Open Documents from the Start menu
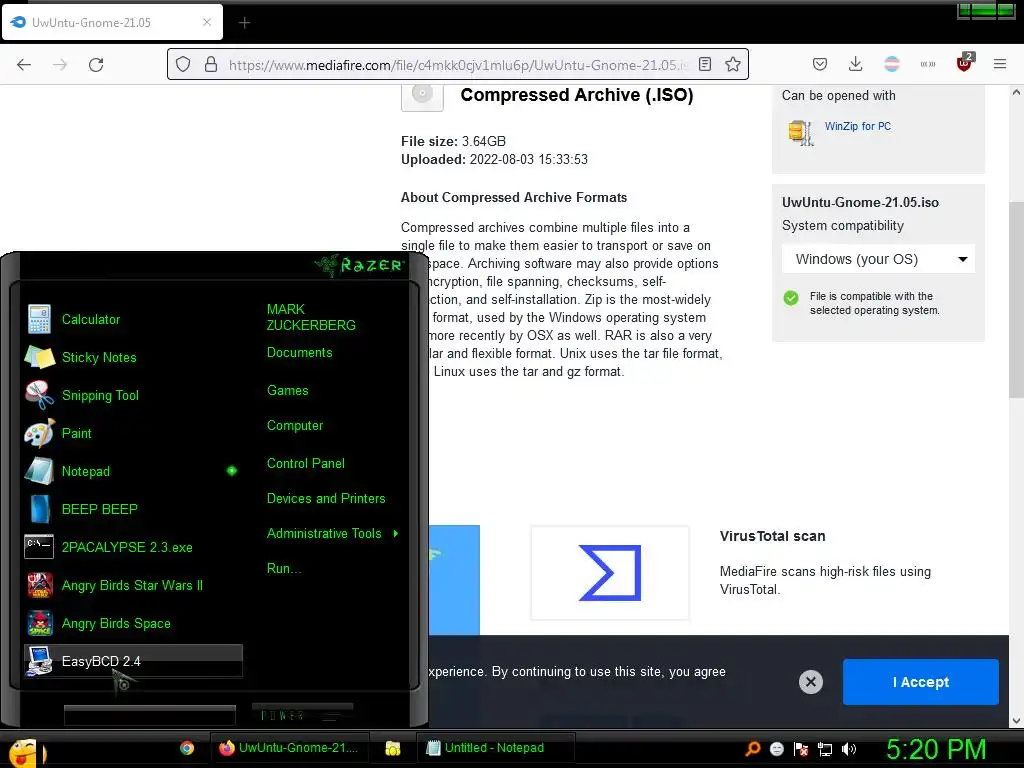The width and height of the screenshot is (1024, 768). click(x=299, y=353)
